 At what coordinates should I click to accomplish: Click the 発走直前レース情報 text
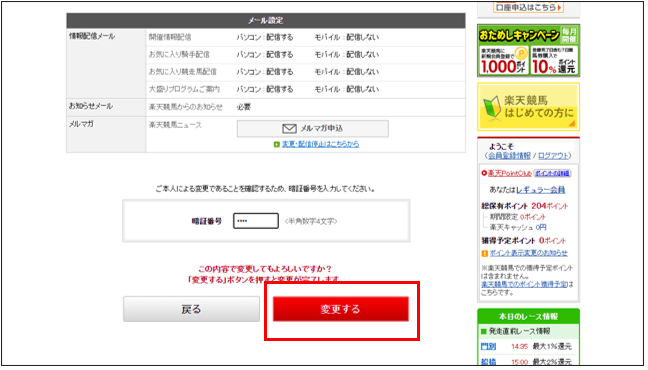(519, 331)
